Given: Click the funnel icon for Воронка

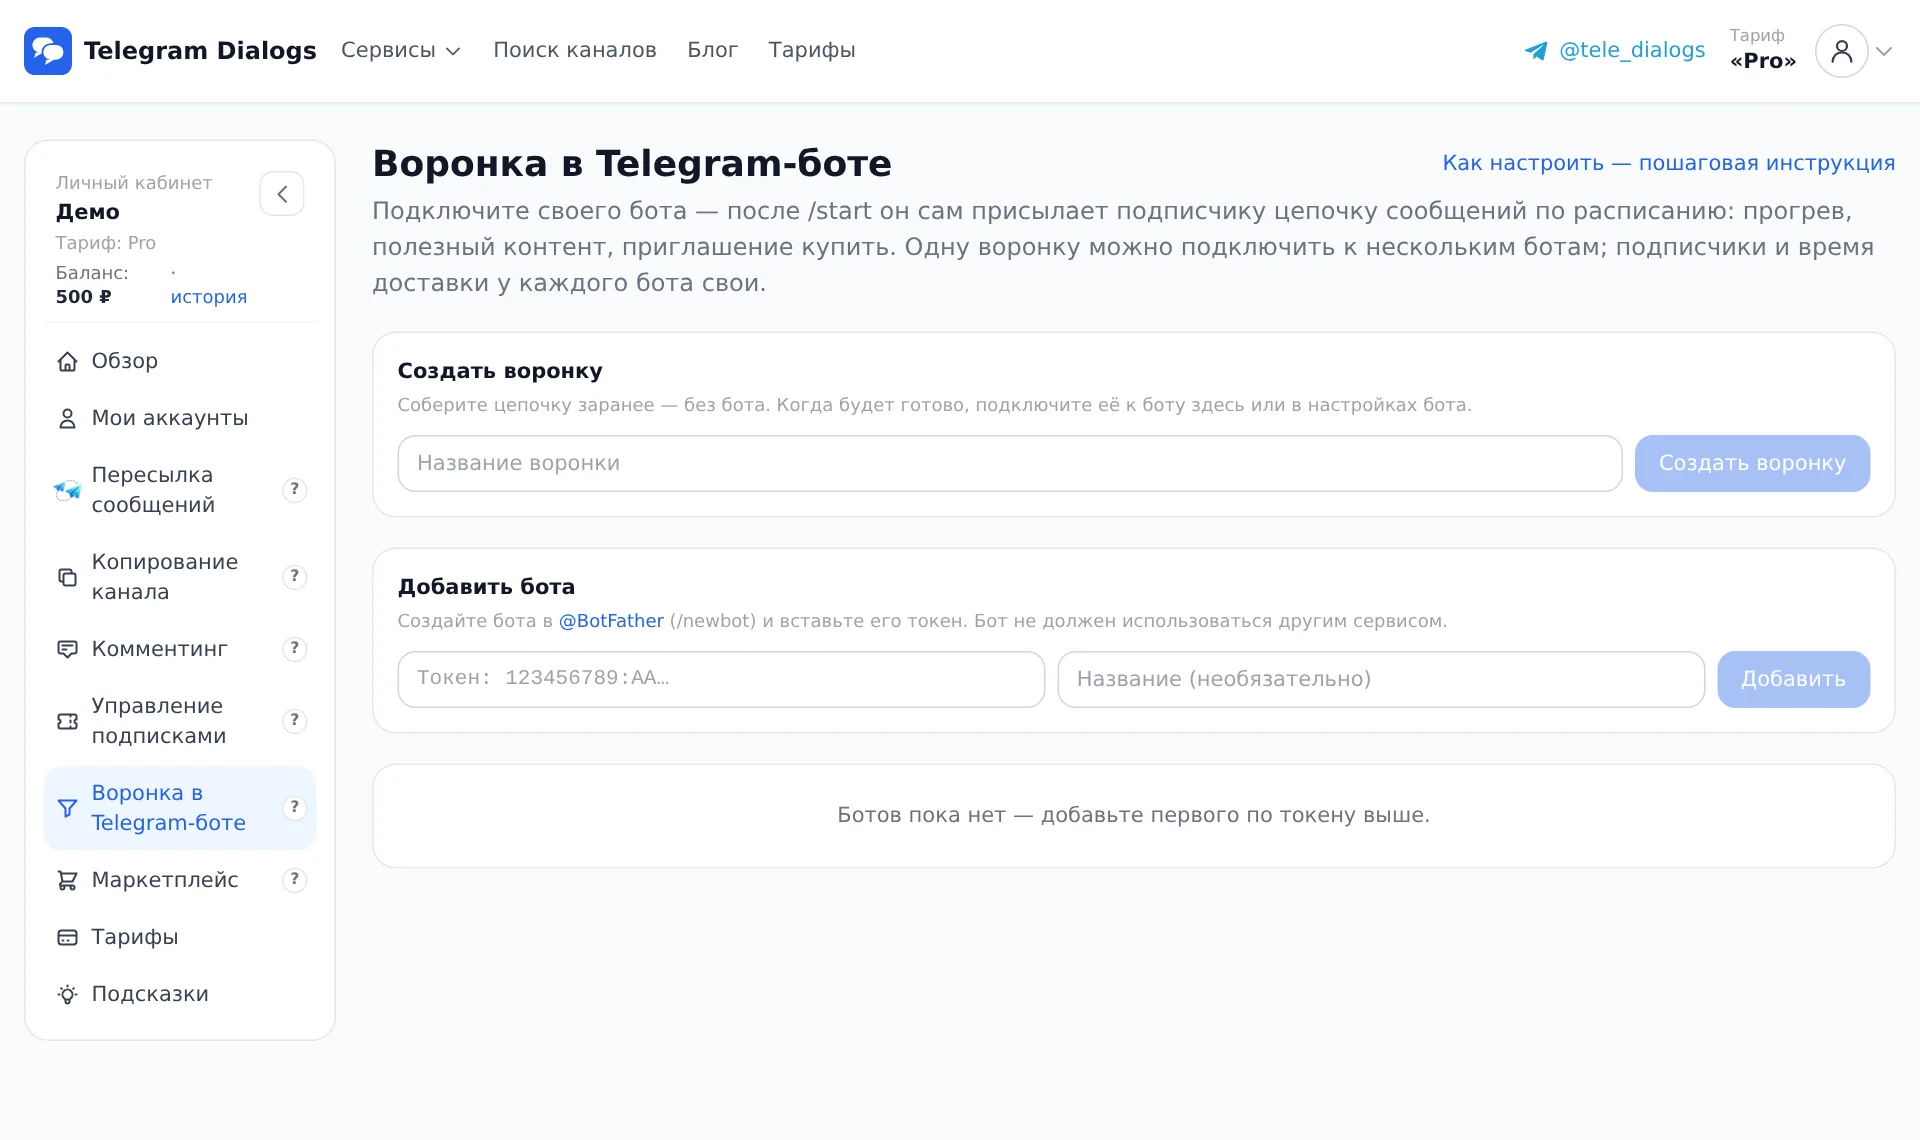Looking at the screenshot, I should [x=67, y=808].
